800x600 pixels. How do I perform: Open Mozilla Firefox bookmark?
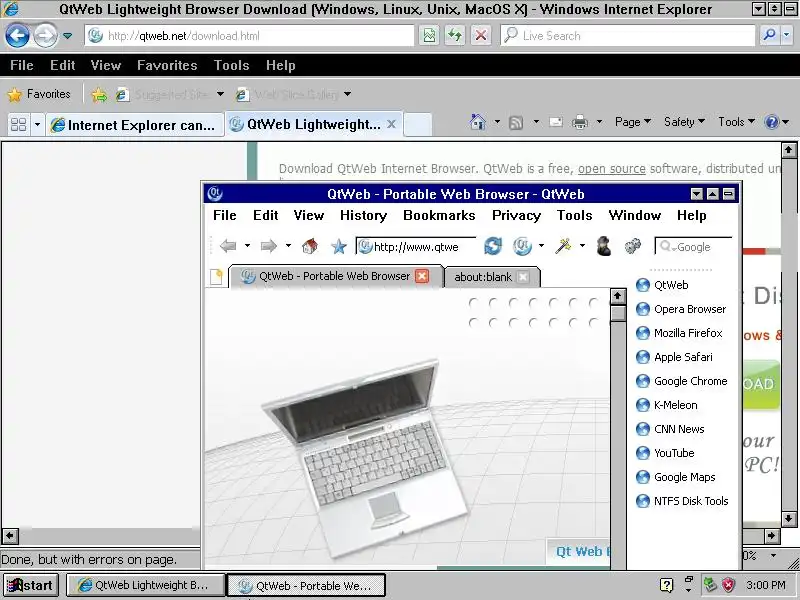tap(679, 333)
